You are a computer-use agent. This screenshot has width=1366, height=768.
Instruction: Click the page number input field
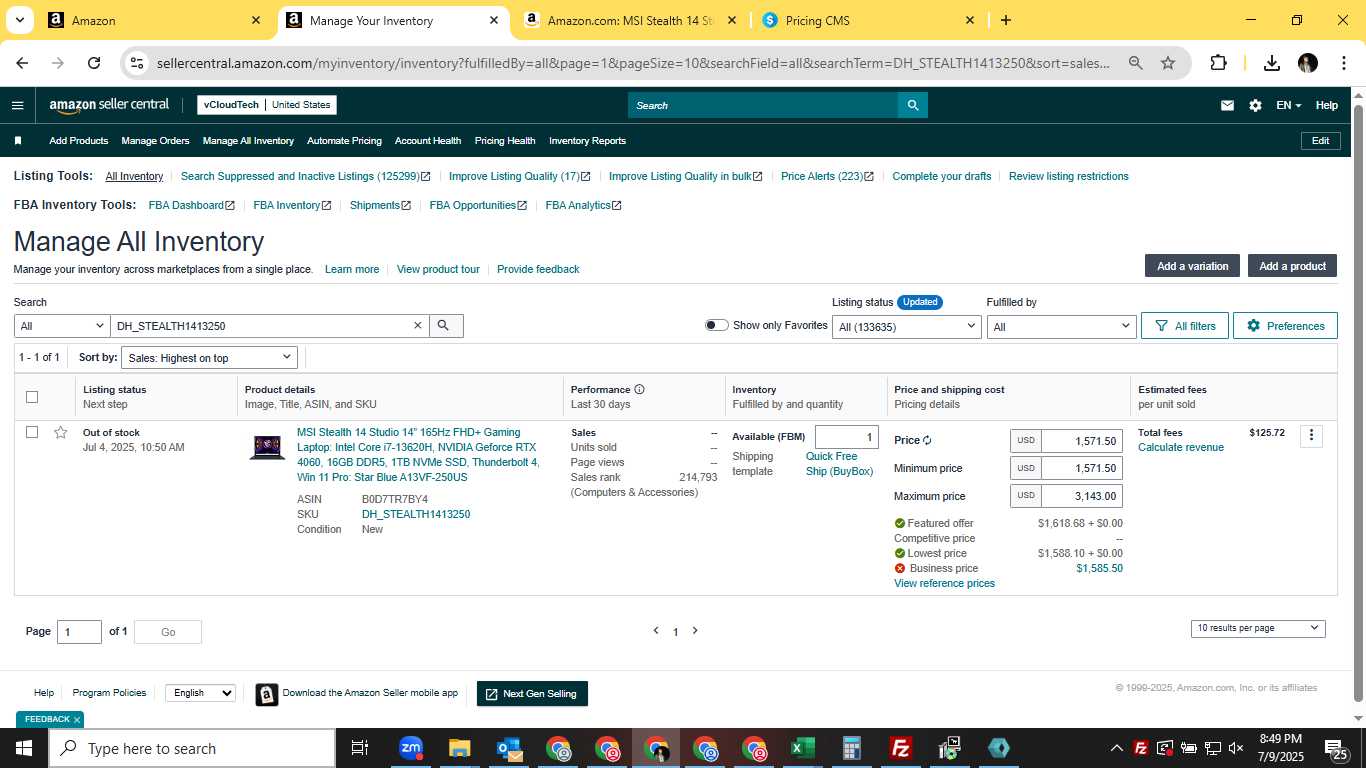tap(80, 631)
